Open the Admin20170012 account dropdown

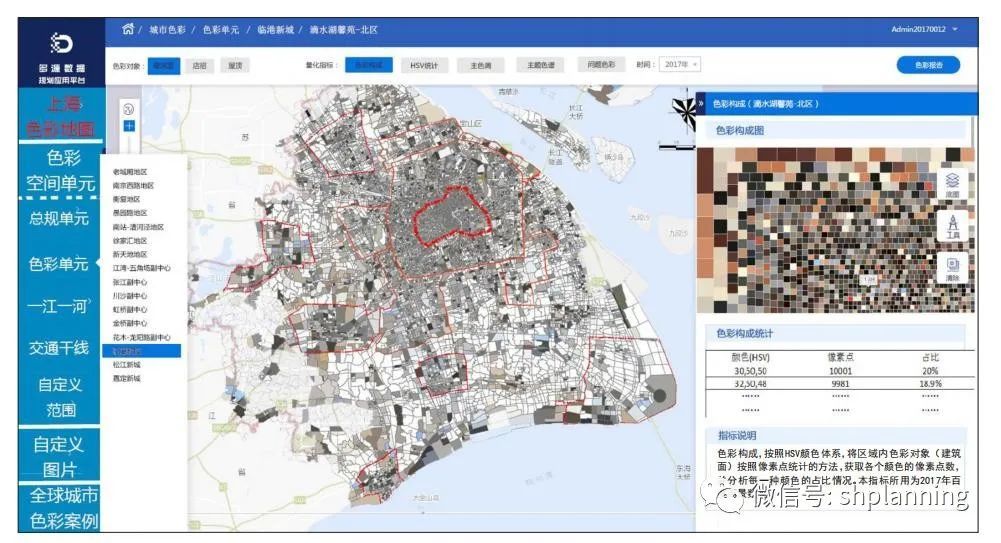pyautogui.click(x=924, y=29)
